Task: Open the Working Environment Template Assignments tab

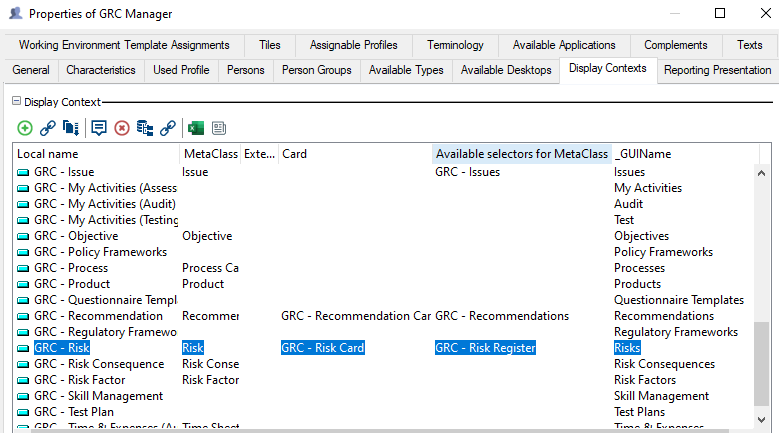Action: pyautogui.click(x=124, y=45)
